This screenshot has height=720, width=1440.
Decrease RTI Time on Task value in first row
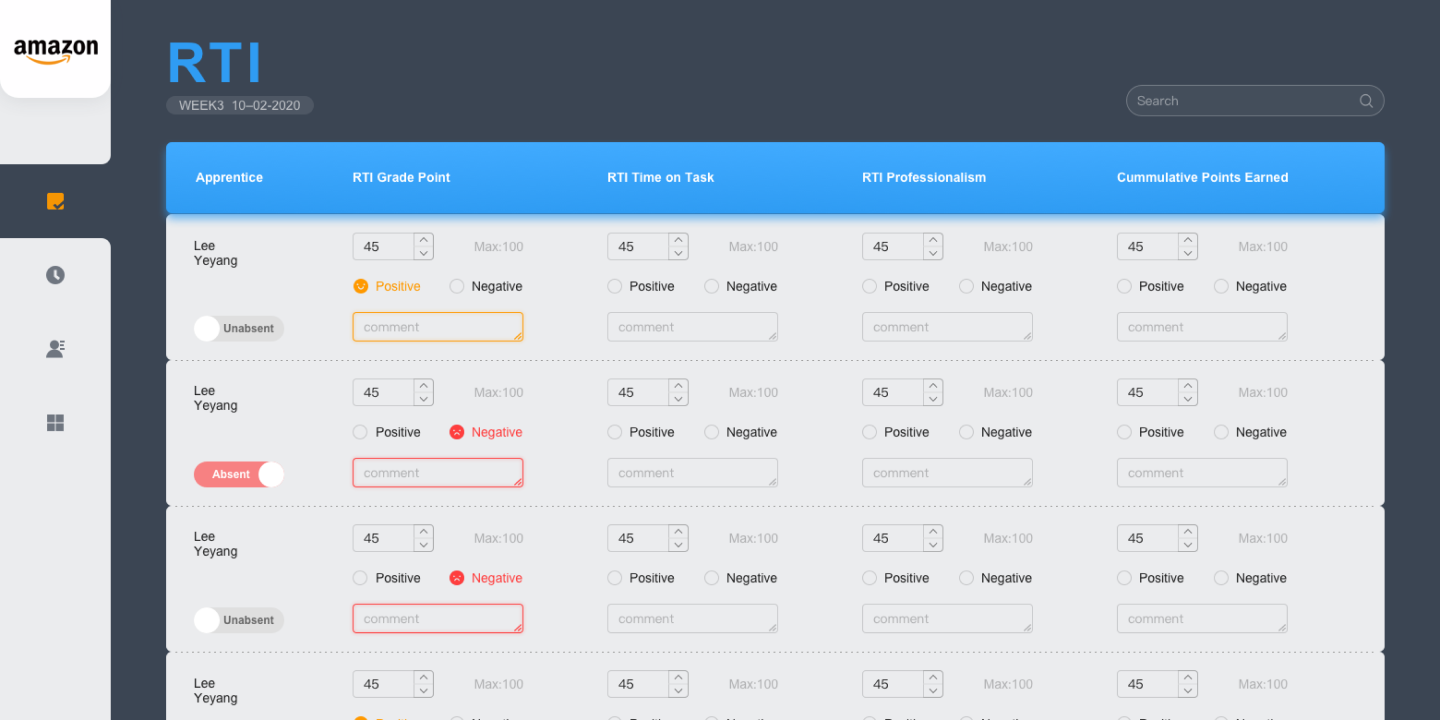[x=679, y=254]
